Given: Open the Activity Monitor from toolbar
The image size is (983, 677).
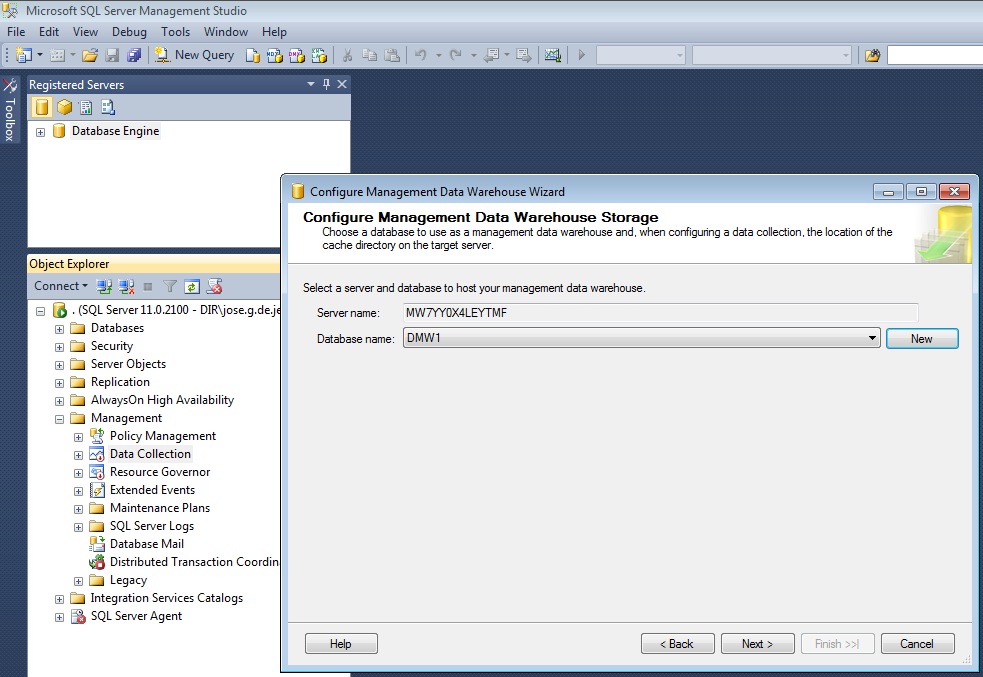Looking at the screenshot, I should (x=552, y=55).
